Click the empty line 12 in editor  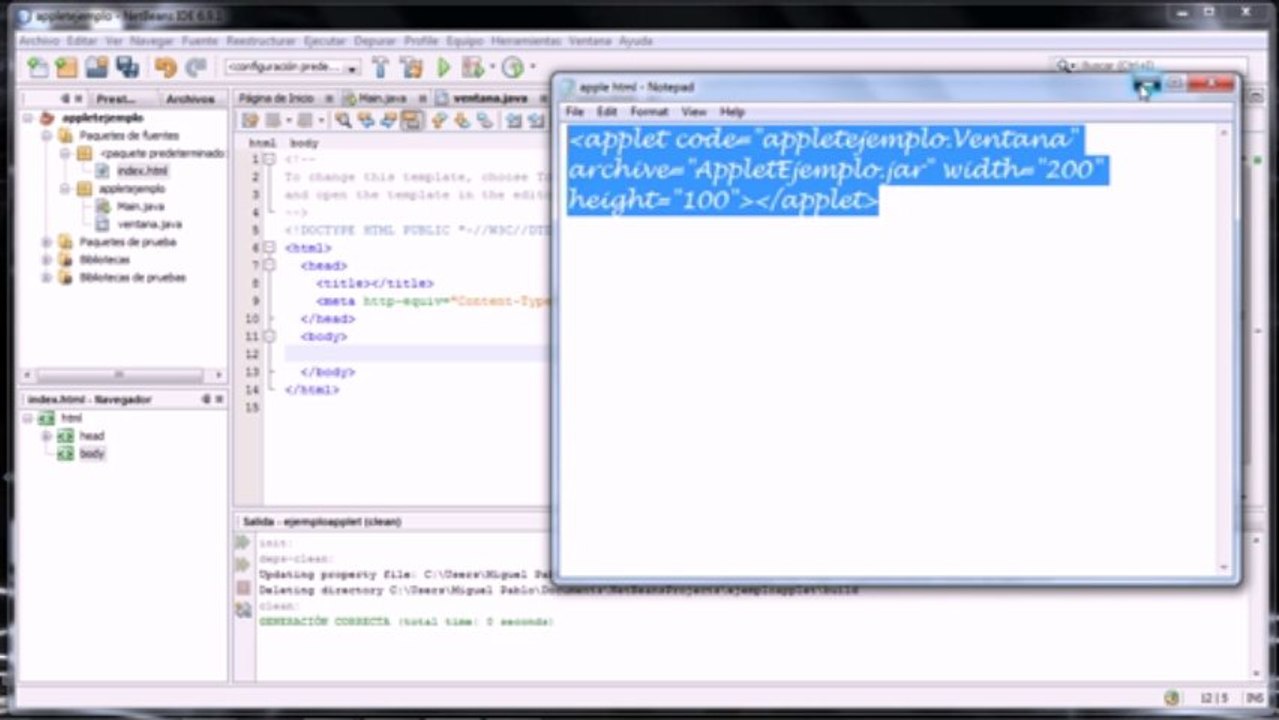tap(416, 354)
